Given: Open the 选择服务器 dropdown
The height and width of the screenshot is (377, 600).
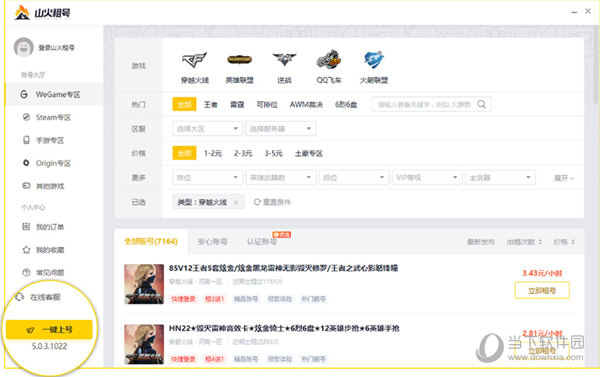Looking at the screenshot, I should coord(281,129).
